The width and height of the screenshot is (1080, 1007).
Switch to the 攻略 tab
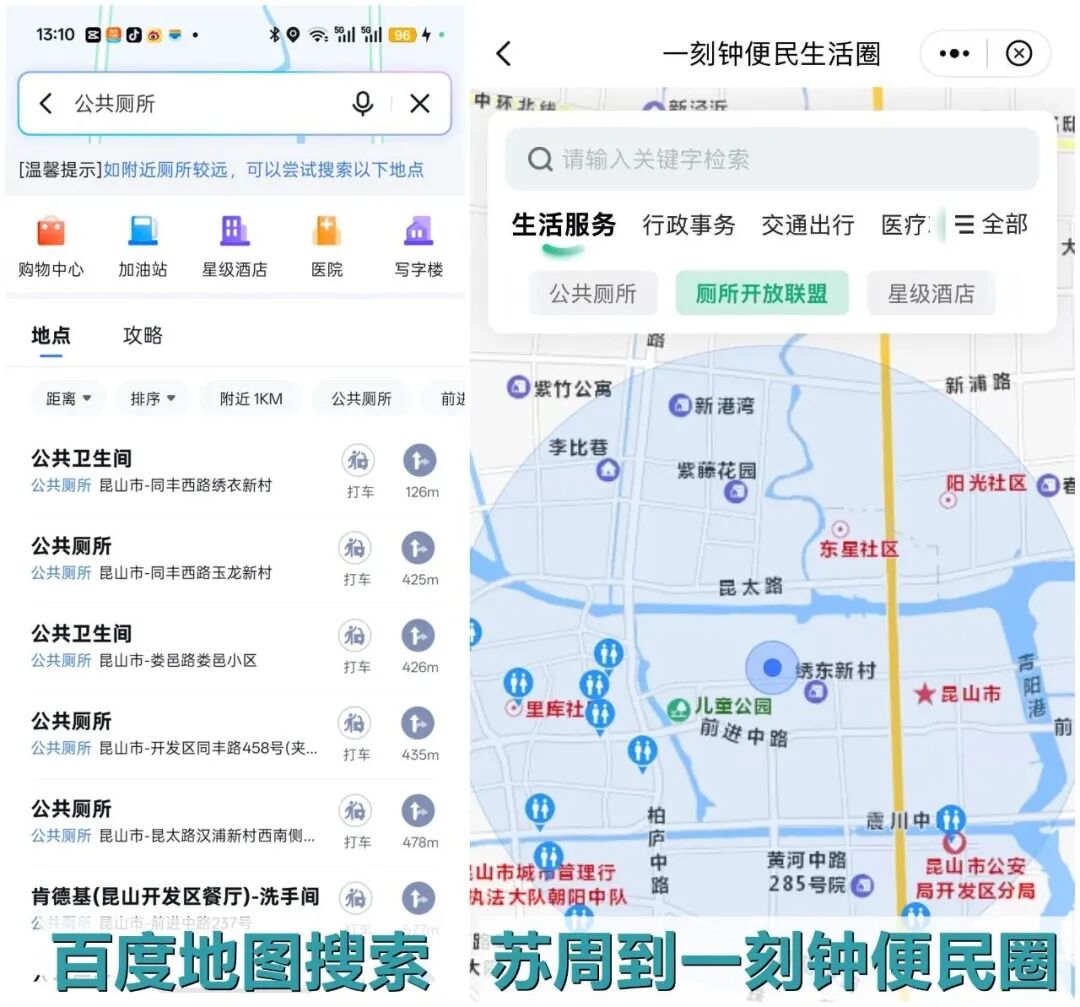coord(143,336)
